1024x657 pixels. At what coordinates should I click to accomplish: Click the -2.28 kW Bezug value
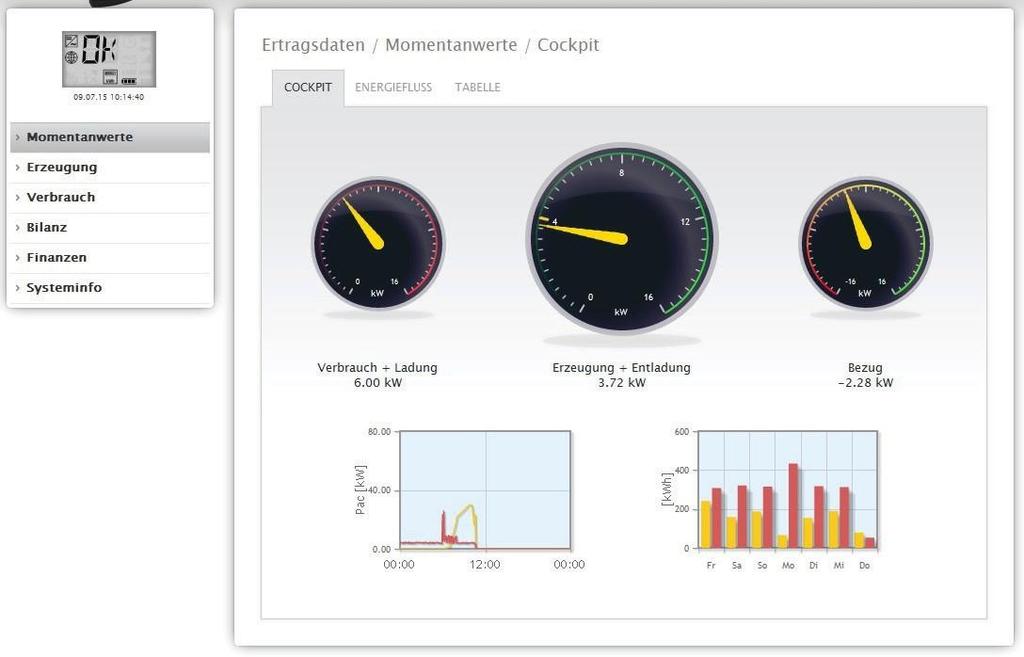[865, 383]
